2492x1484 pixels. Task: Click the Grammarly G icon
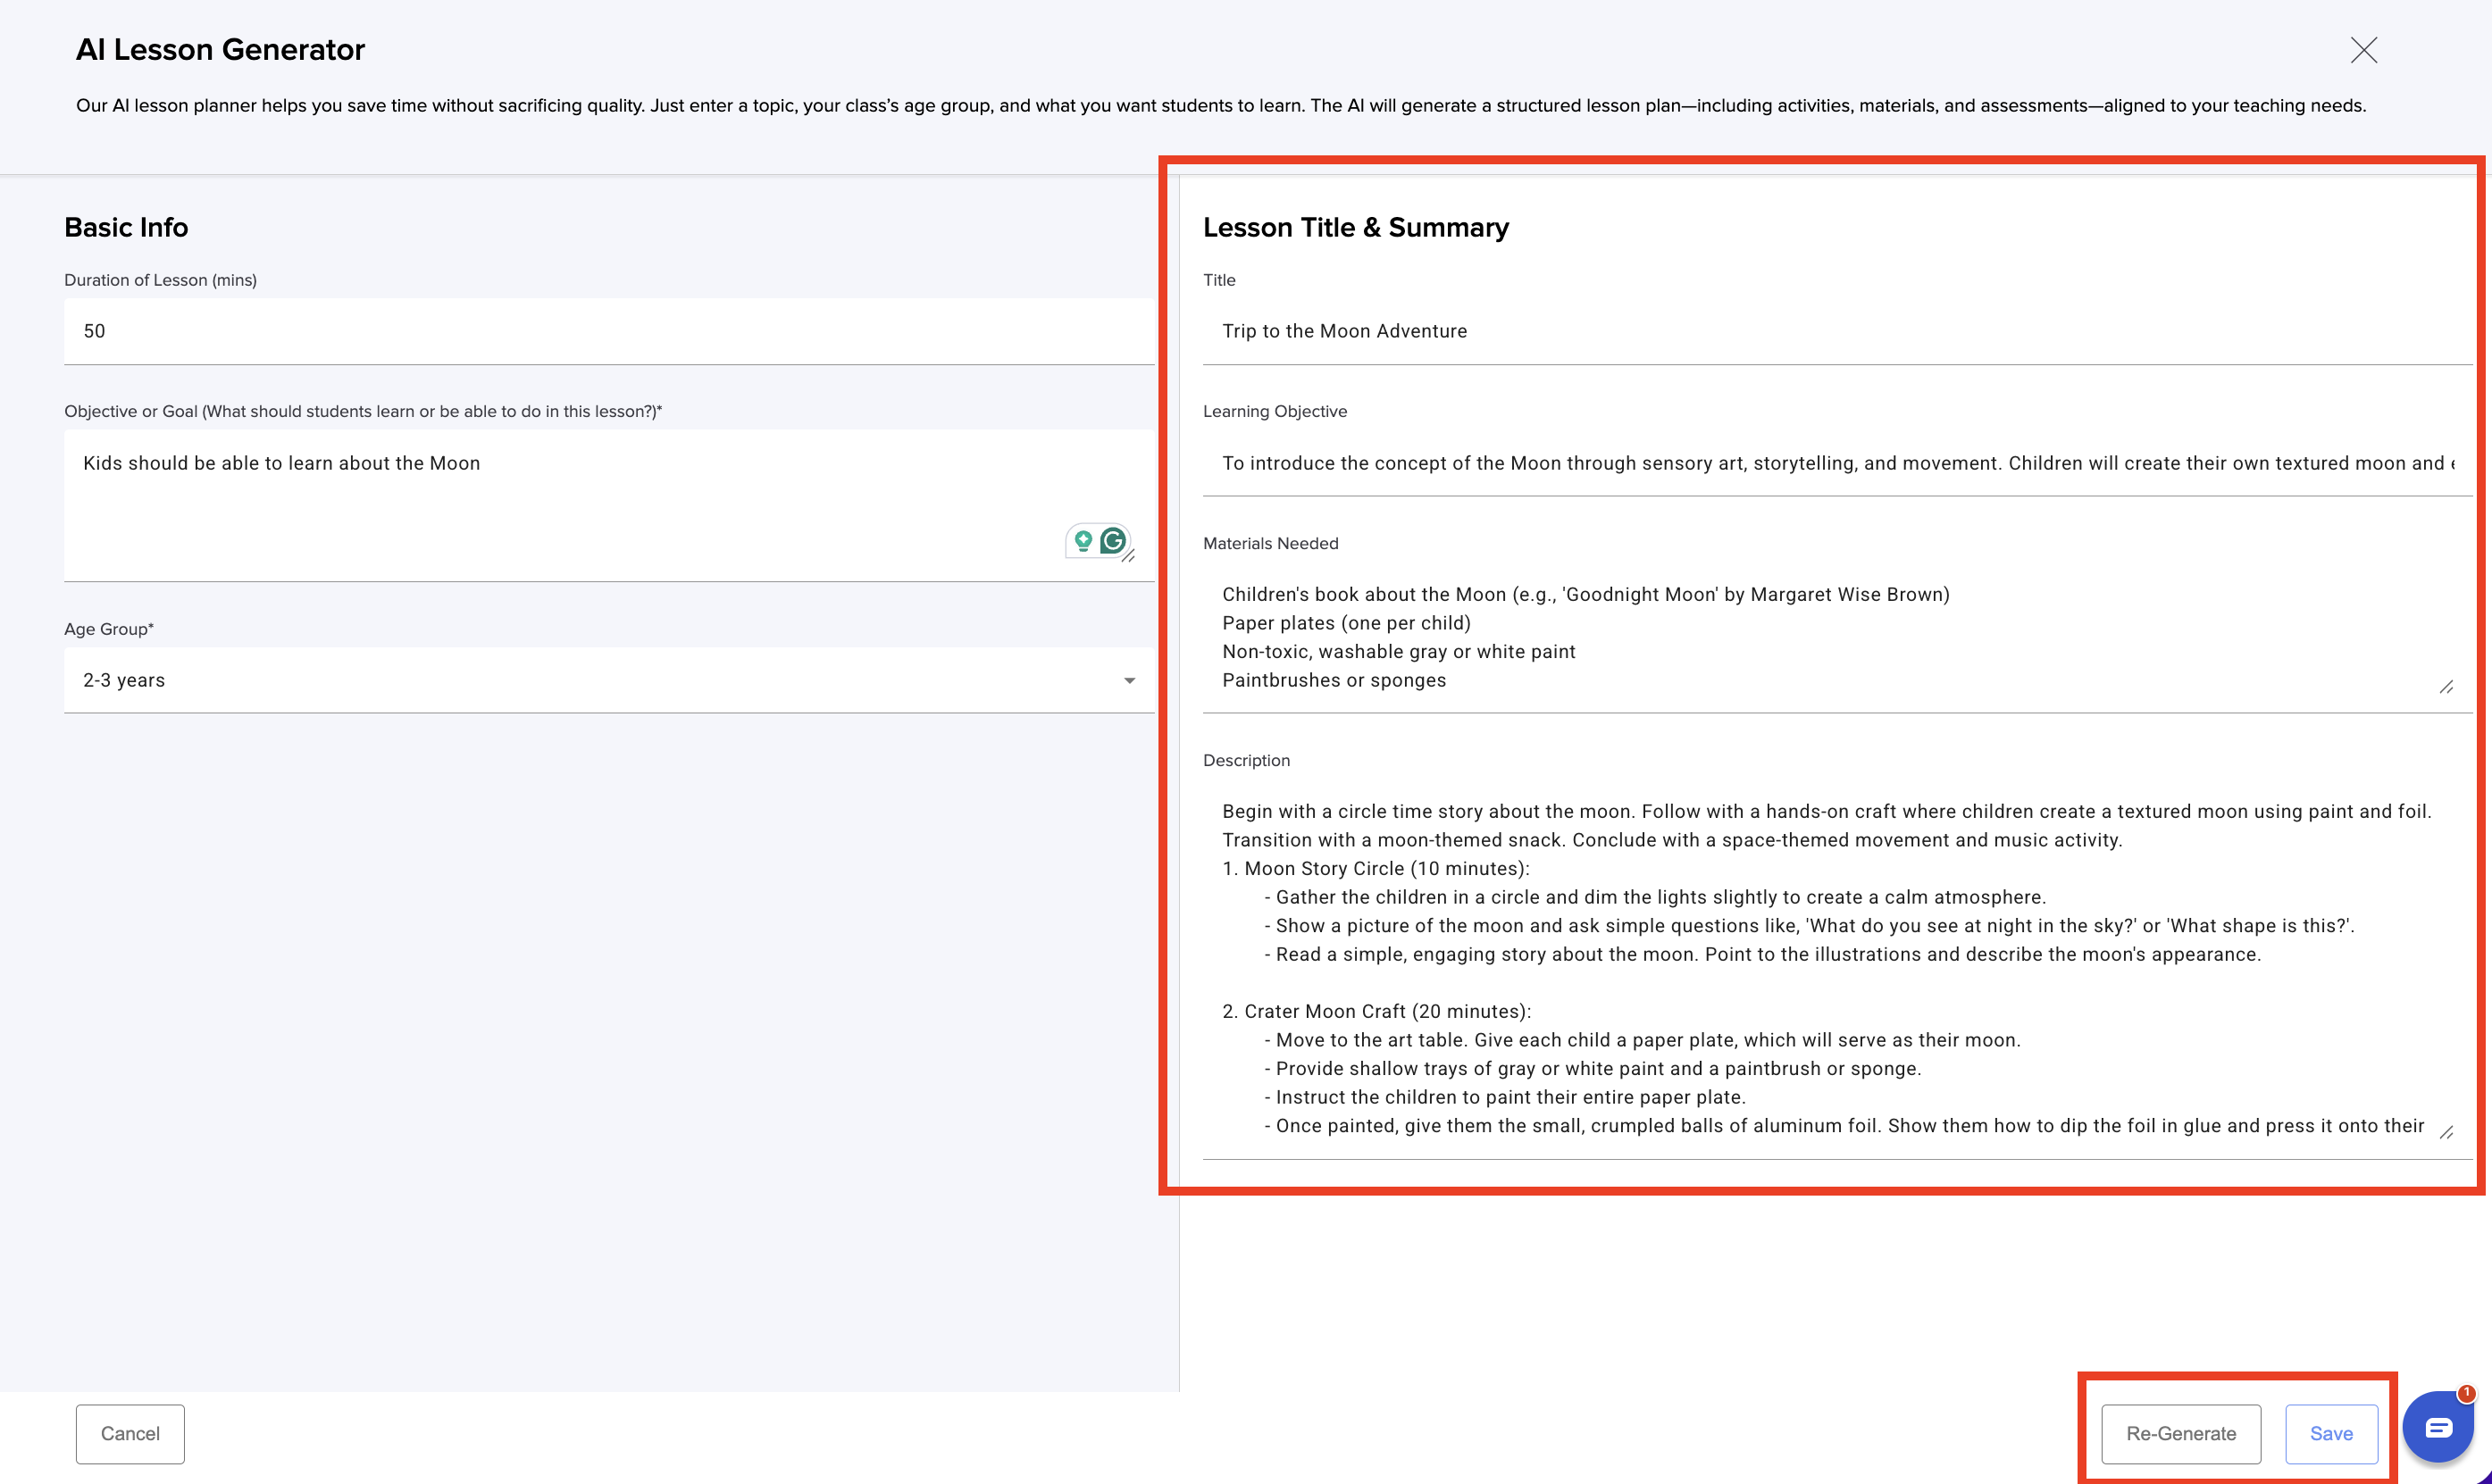[1113, 541]
